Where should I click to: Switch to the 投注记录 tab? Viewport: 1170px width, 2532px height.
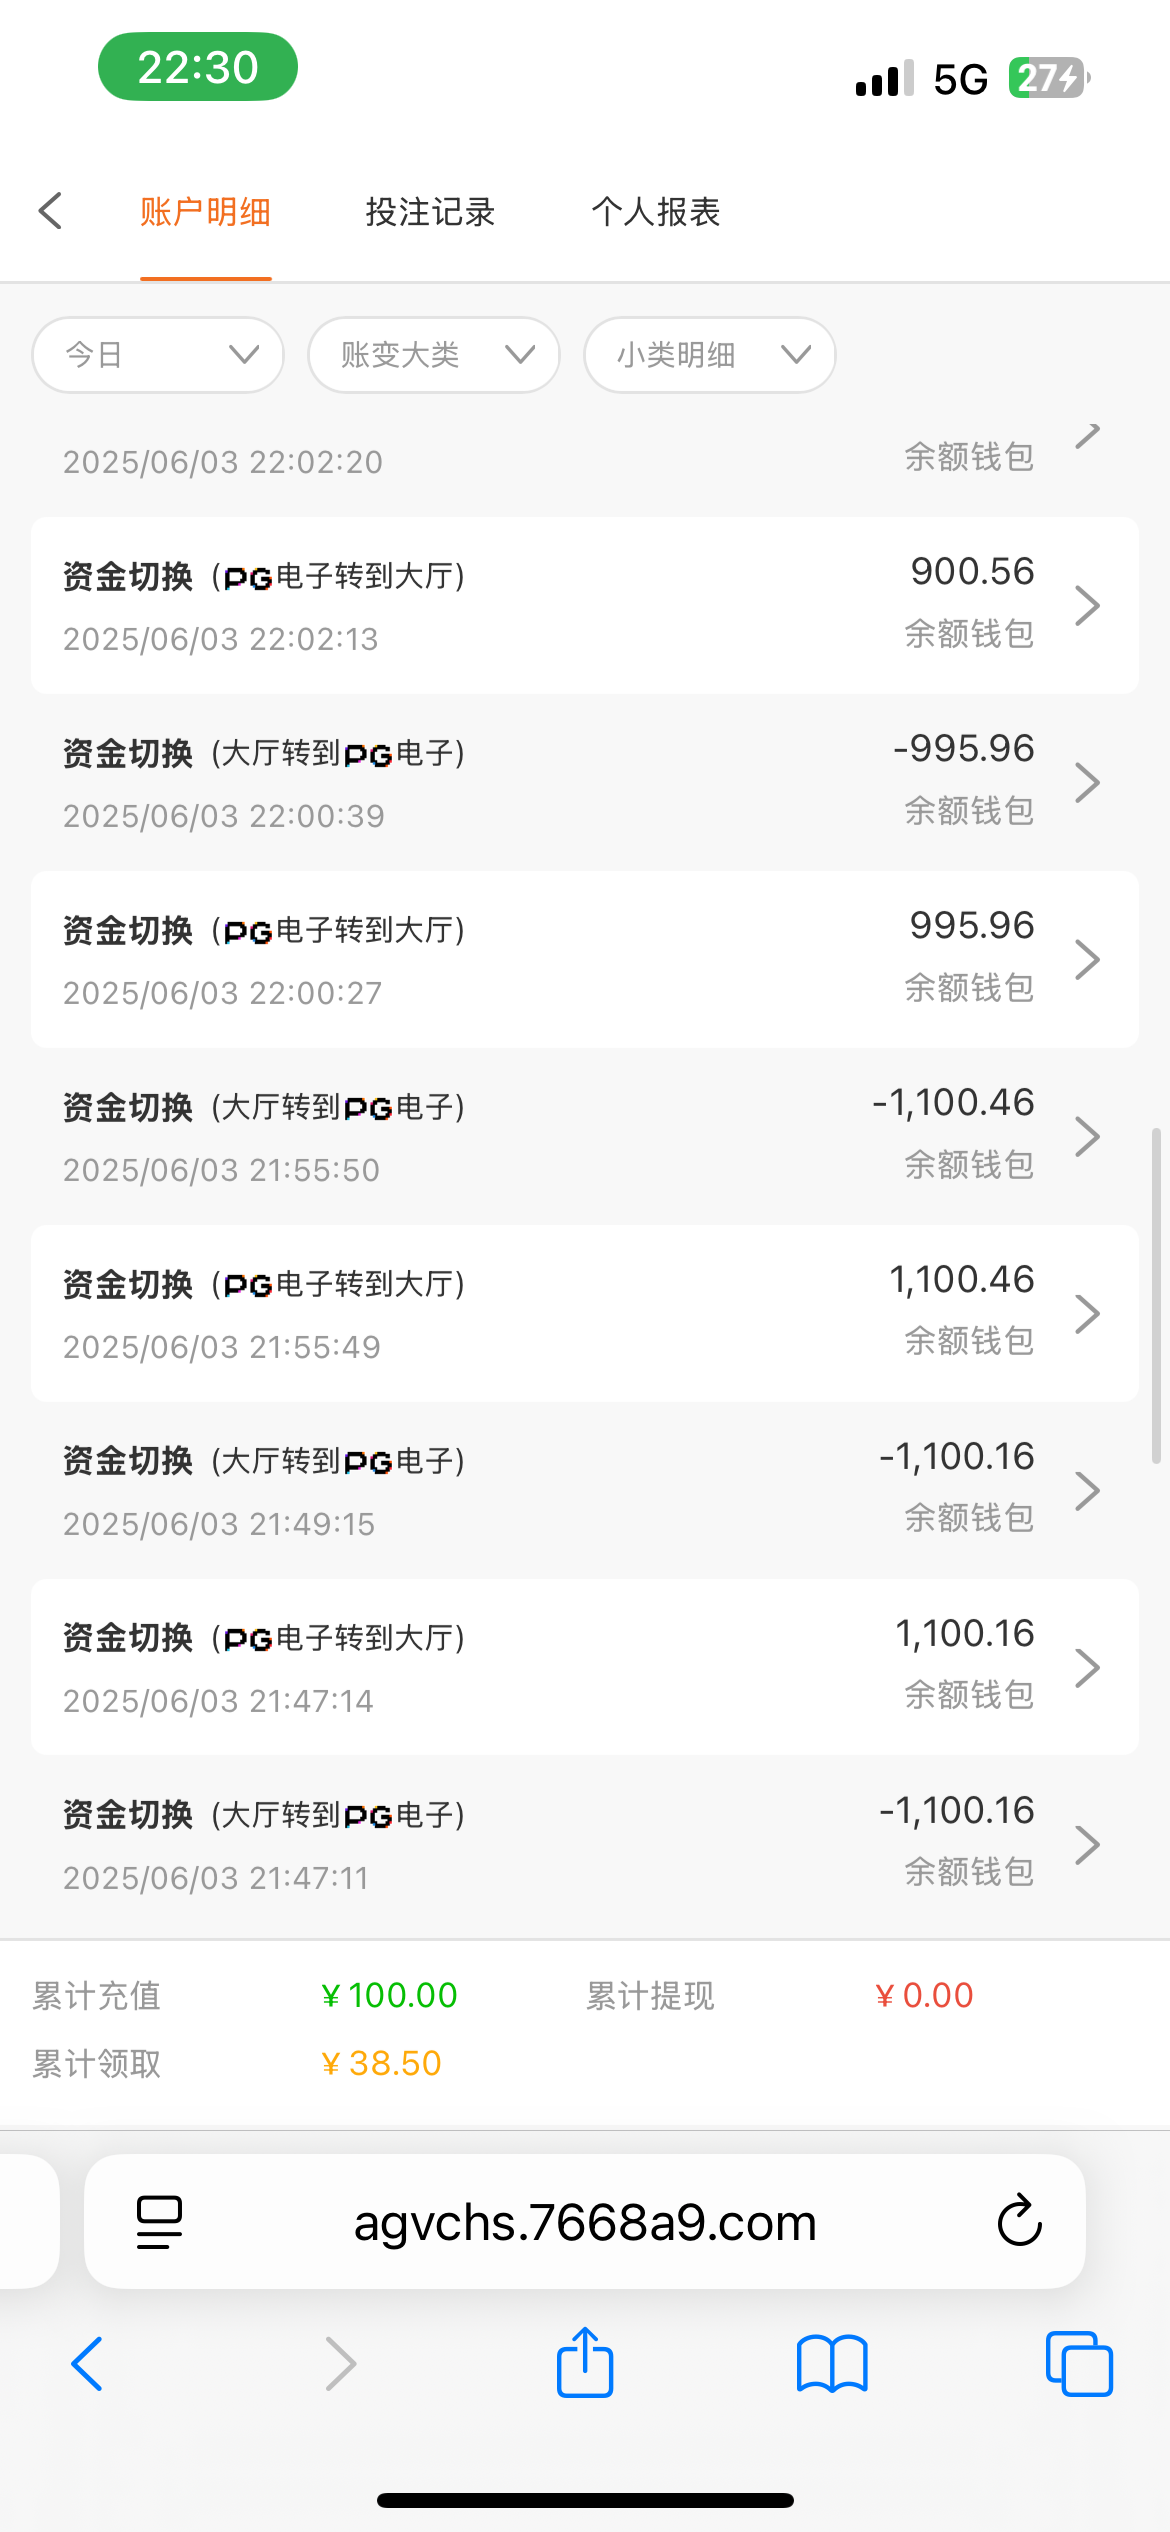[430, 212]
